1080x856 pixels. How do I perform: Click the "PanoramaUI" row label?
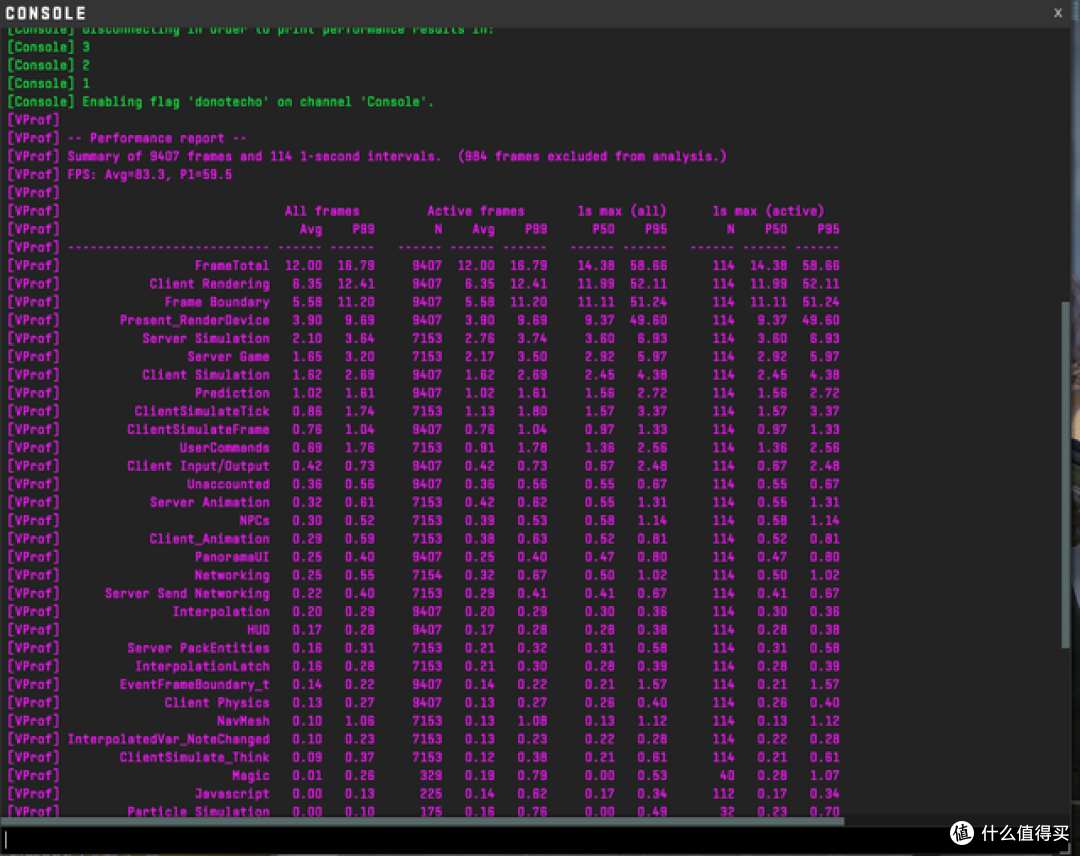point(232,557)
